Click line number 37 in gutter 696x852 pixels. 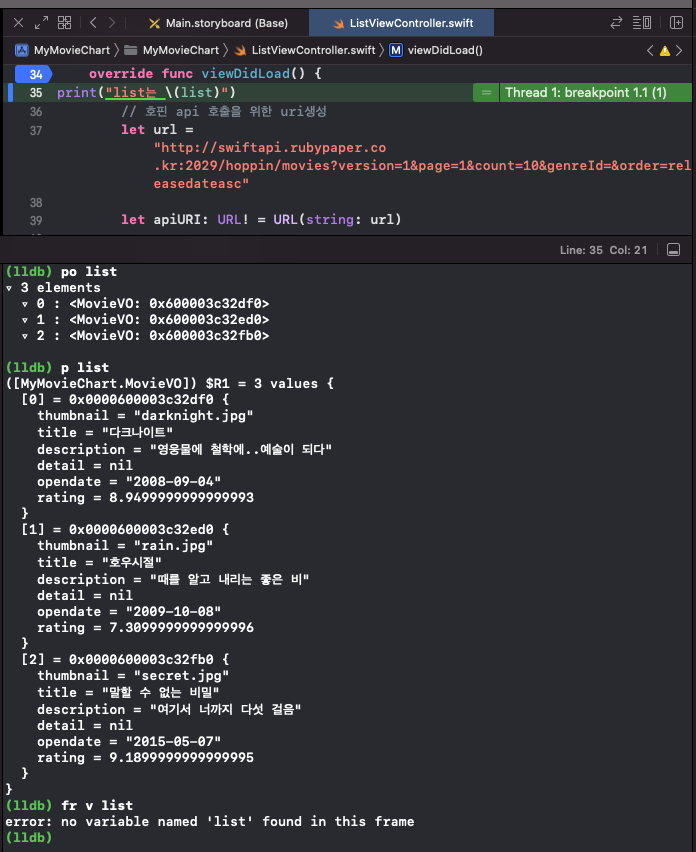click(x=36, y=130)
